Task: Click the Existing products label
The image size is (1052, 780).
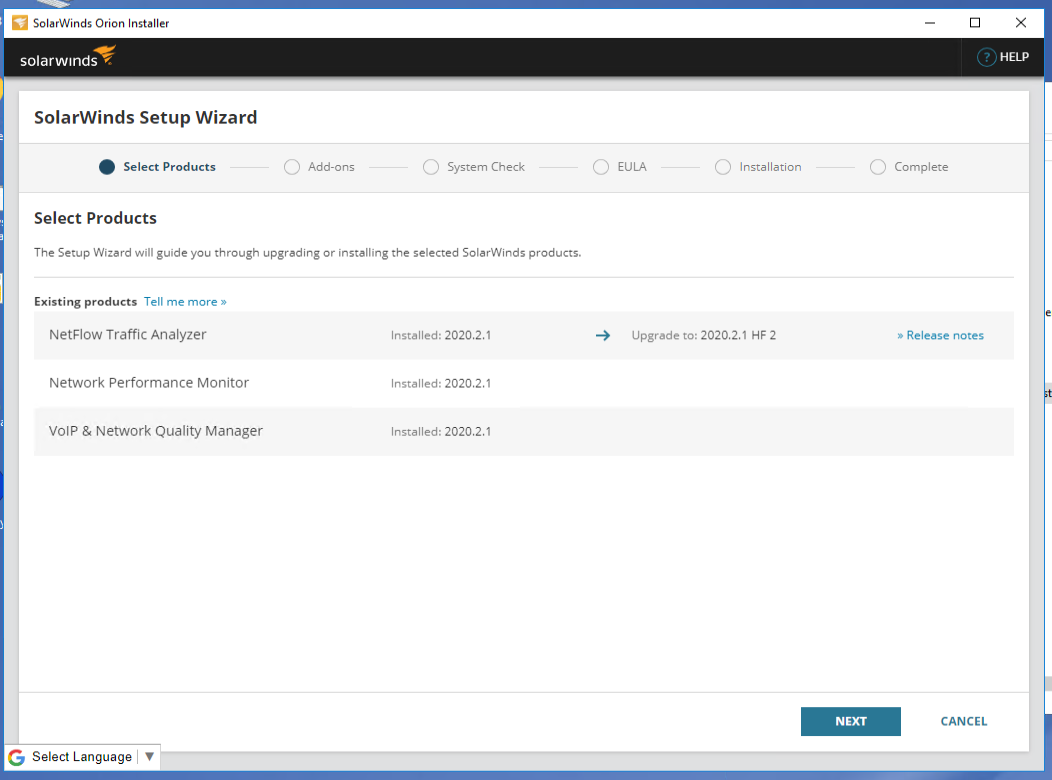Action: tap(85, 302)
